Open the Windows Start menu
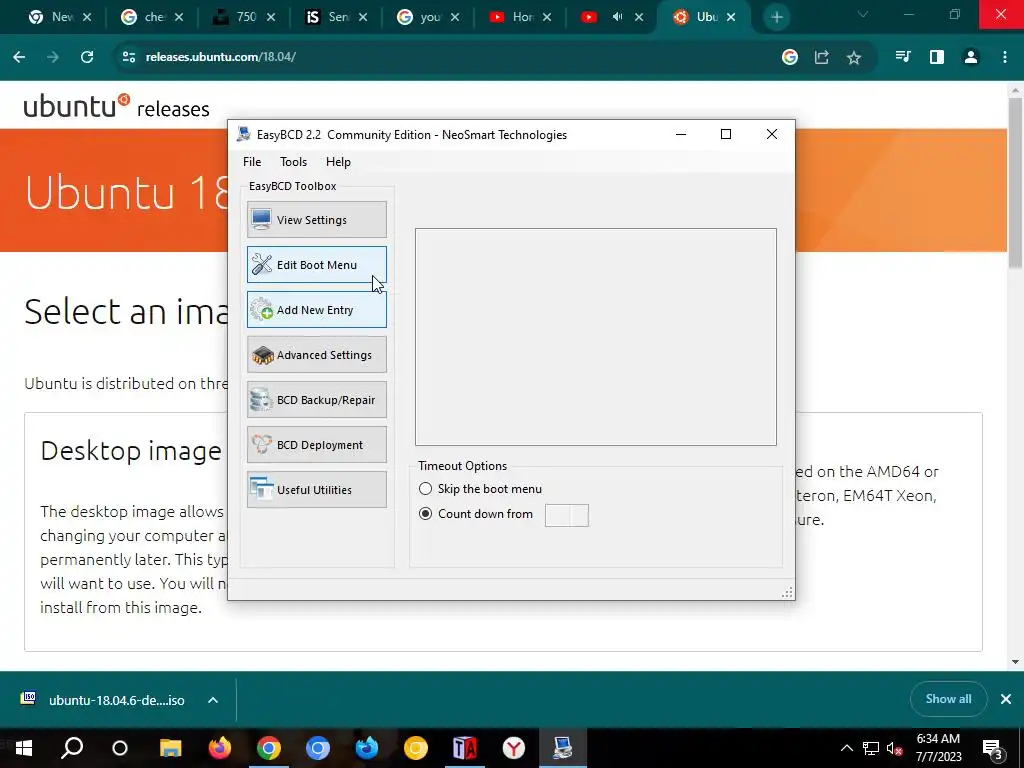This screenshot has width=1024, height=768. pyautogui.click(x=24, y=748)
